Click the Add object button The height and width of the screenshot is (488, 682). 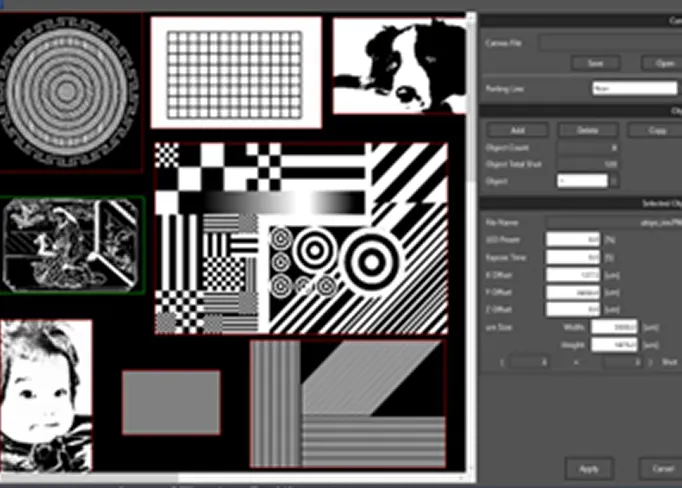(x=517, y=131)
